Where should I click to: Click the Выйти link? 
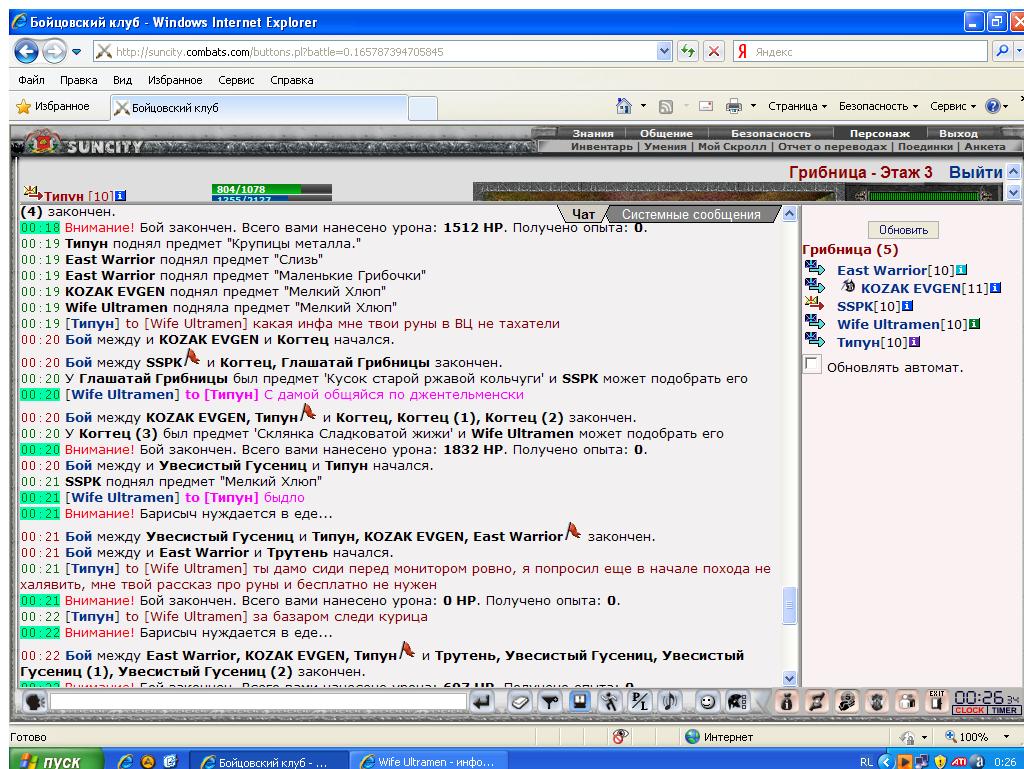pos(976,172)
